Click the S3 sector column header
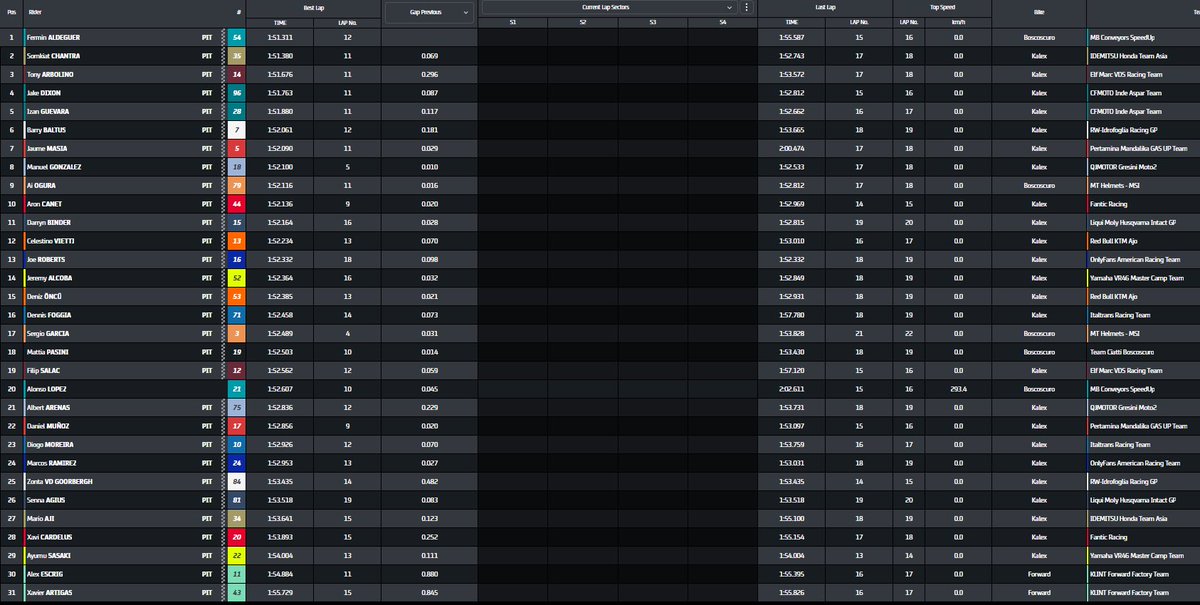This screenshot has width=1200, height=605. (x=652, y=21)
